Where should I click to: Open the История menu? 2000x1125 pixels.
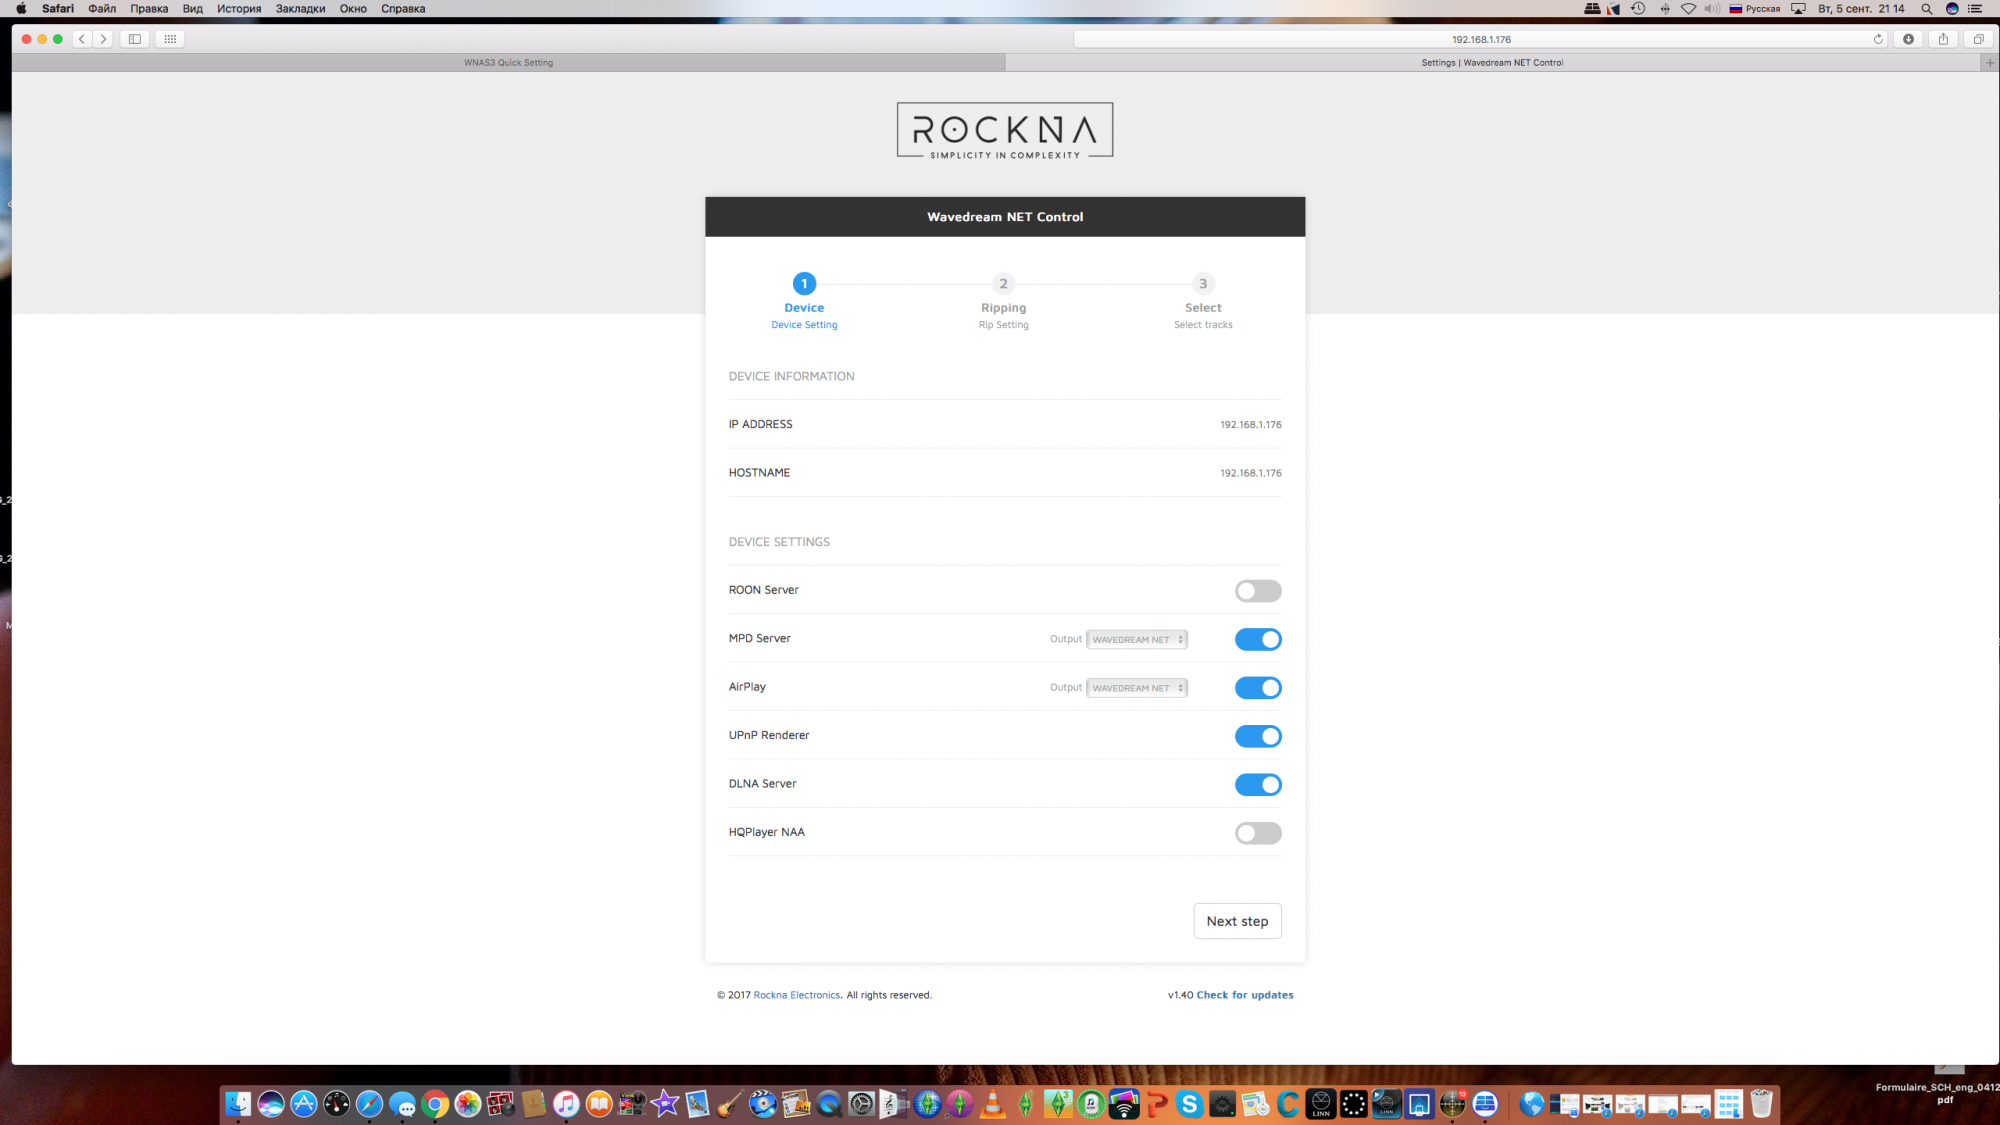[x=239, y=9]
